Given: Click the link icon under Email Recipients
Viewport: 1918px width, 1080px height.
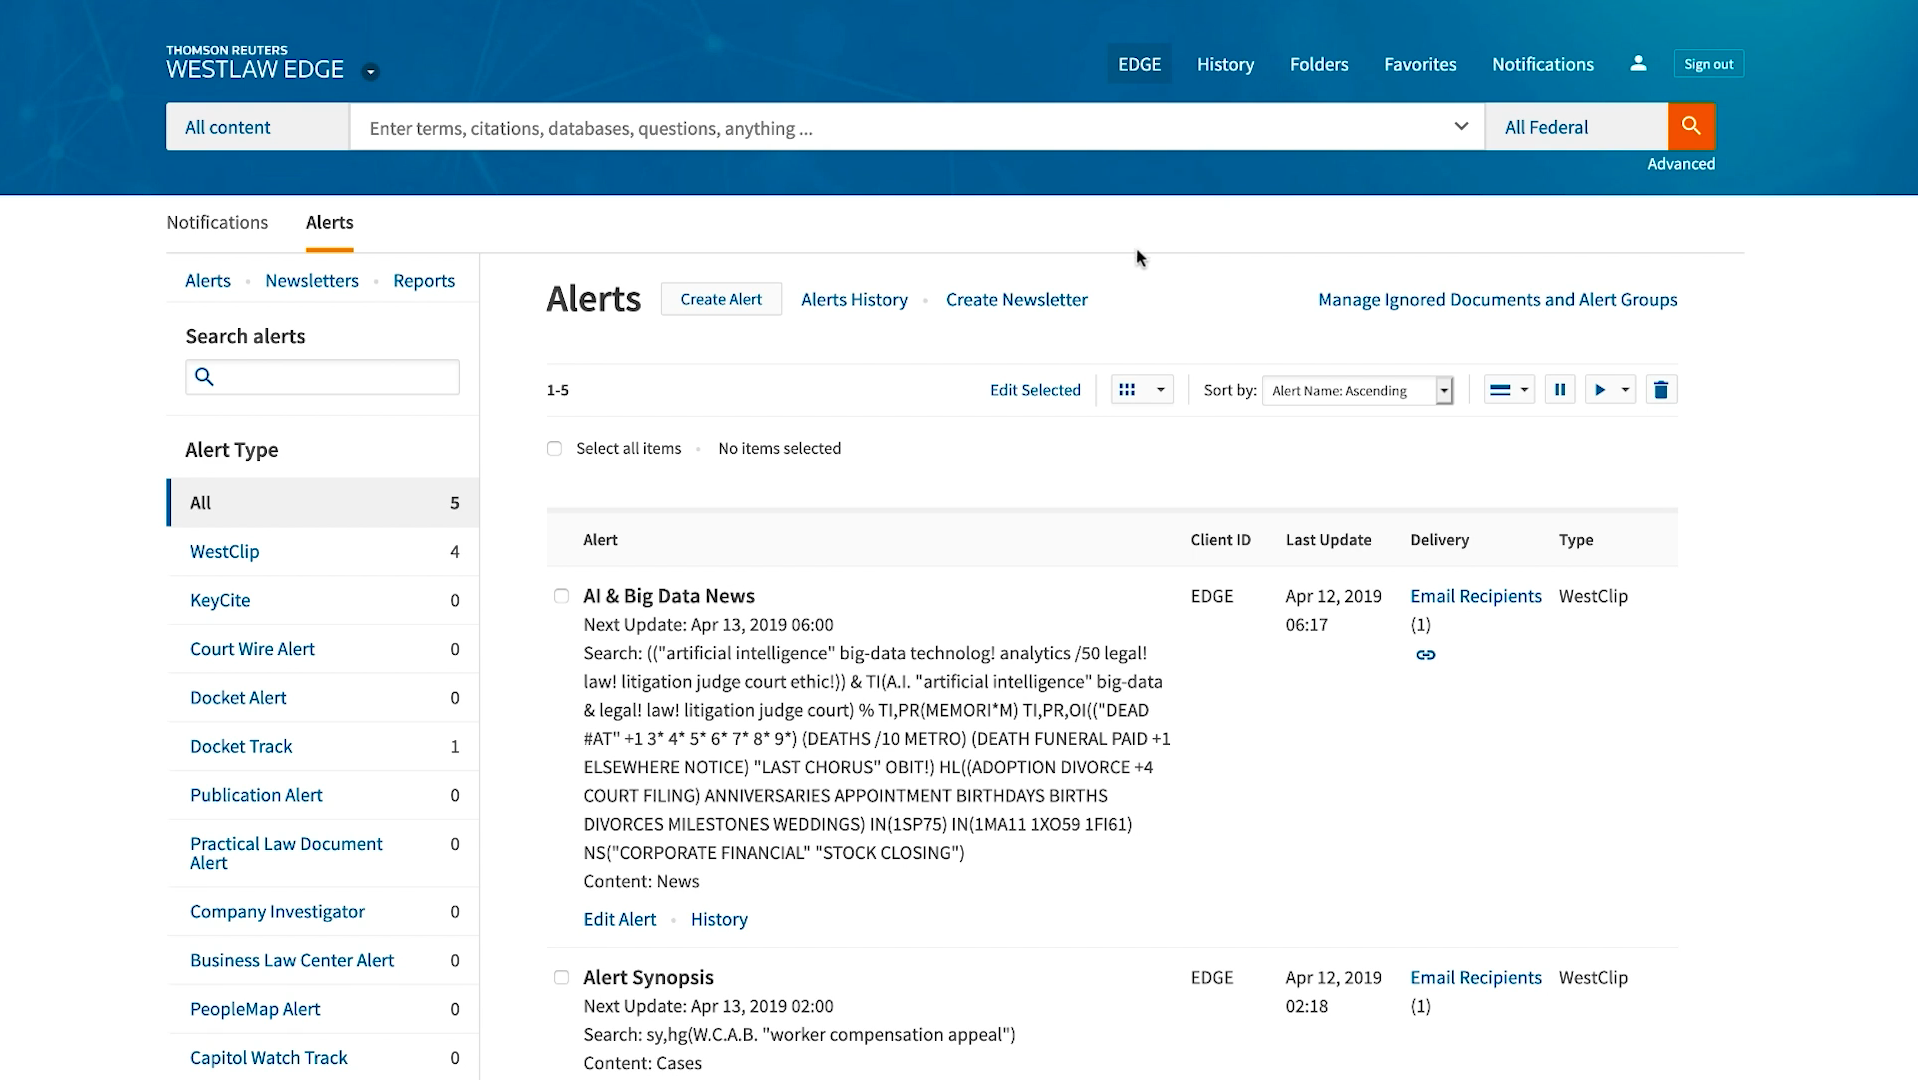Looking at the screenshot, I should click(x=1426, y=655).
